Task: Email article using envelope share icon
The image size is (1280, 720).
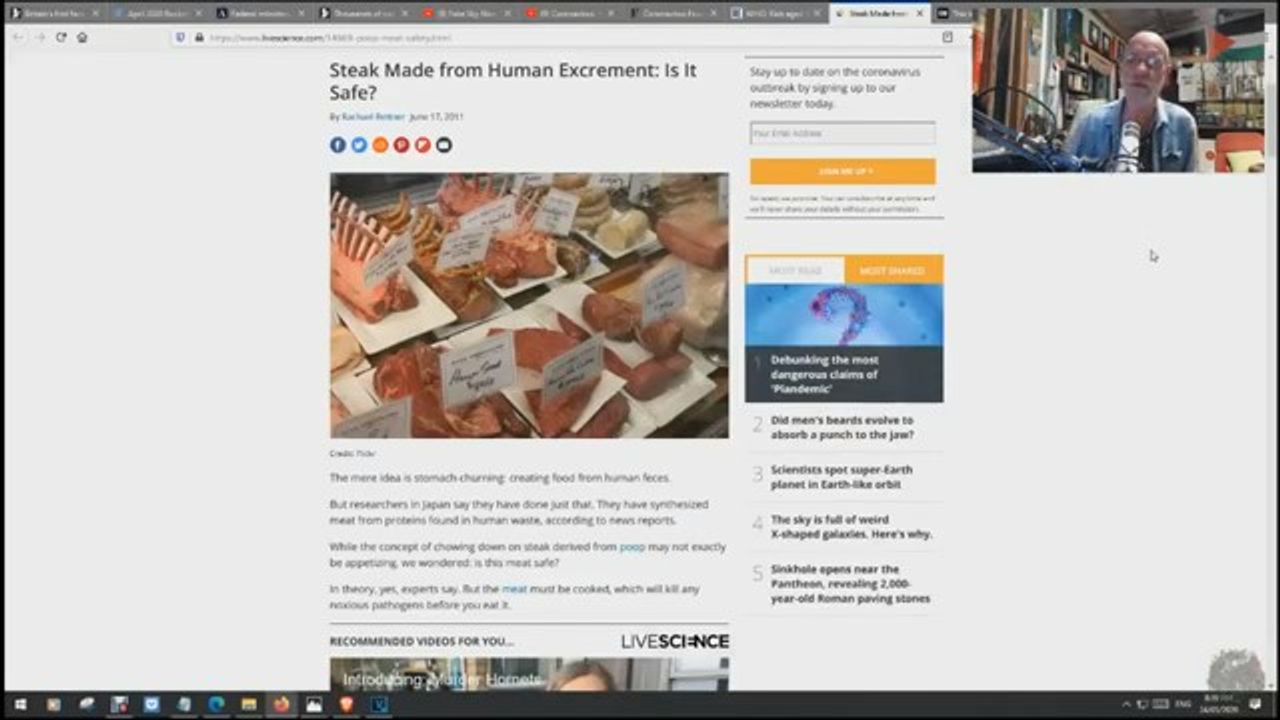Action: pyautogui.click(x=444, y=145)
